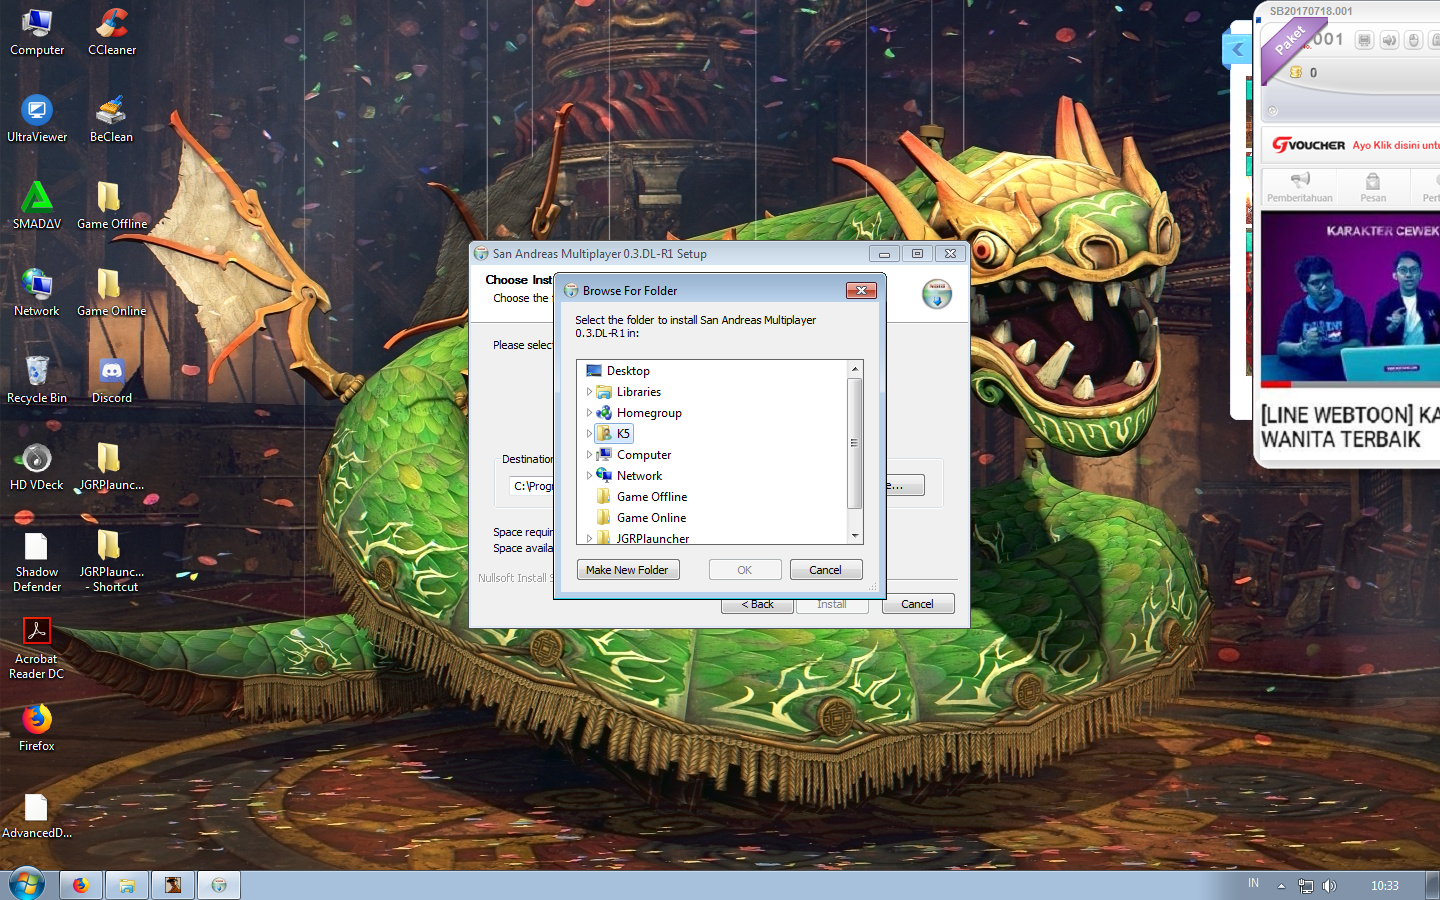
Task: Cancel the Browse For Folder dialog
Action: point(826,570)
